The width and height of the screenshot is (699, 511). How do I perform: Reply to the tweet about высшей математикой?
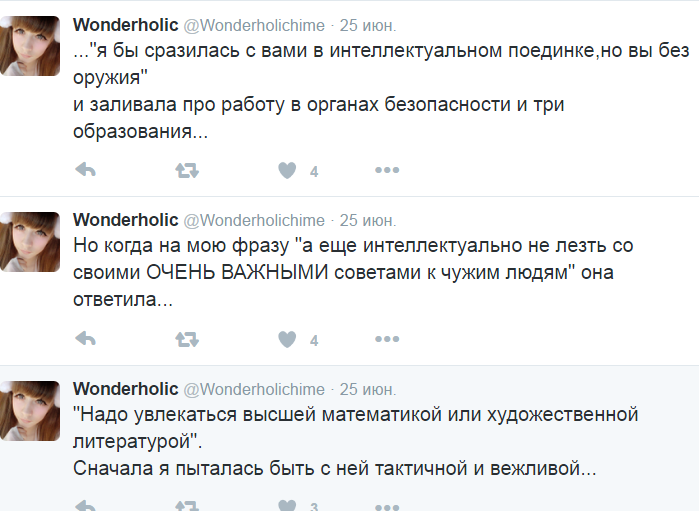point(86,506)
